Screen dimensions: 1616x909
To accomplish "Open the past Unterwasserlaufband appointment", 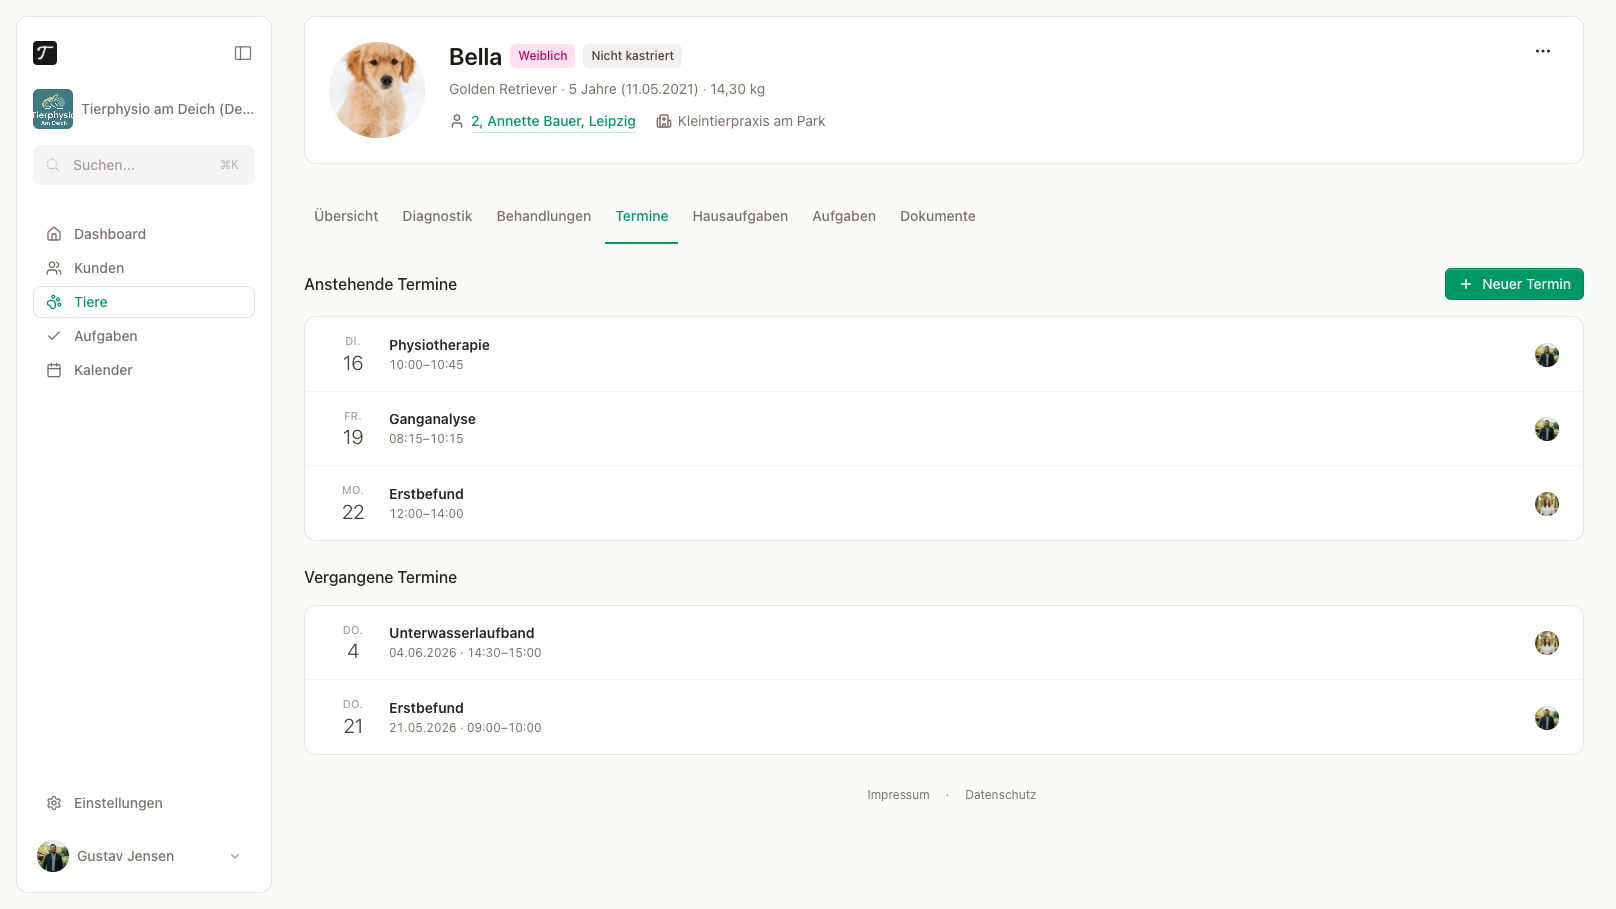I will pos(944,643).
